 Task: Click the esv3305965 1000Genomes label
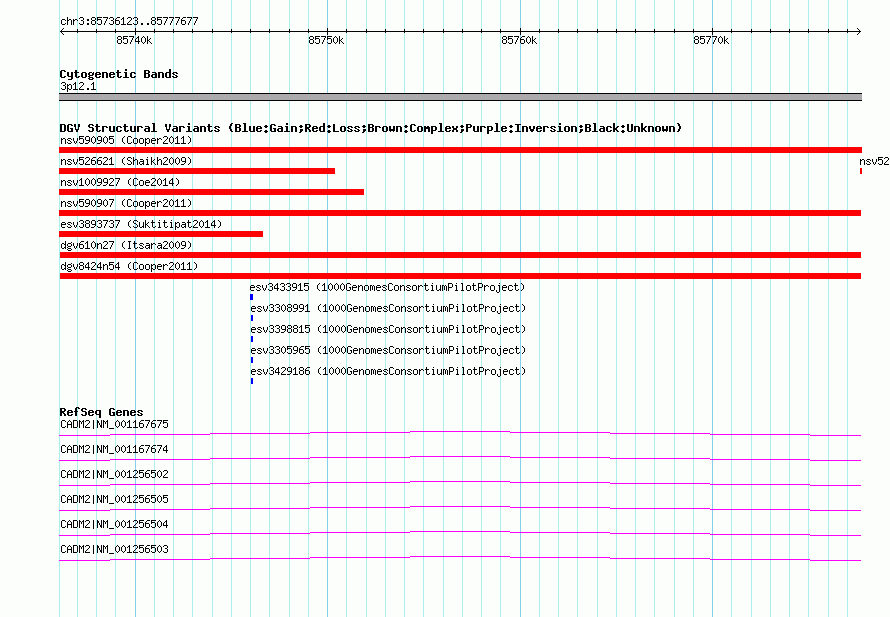tap(388, 350)
